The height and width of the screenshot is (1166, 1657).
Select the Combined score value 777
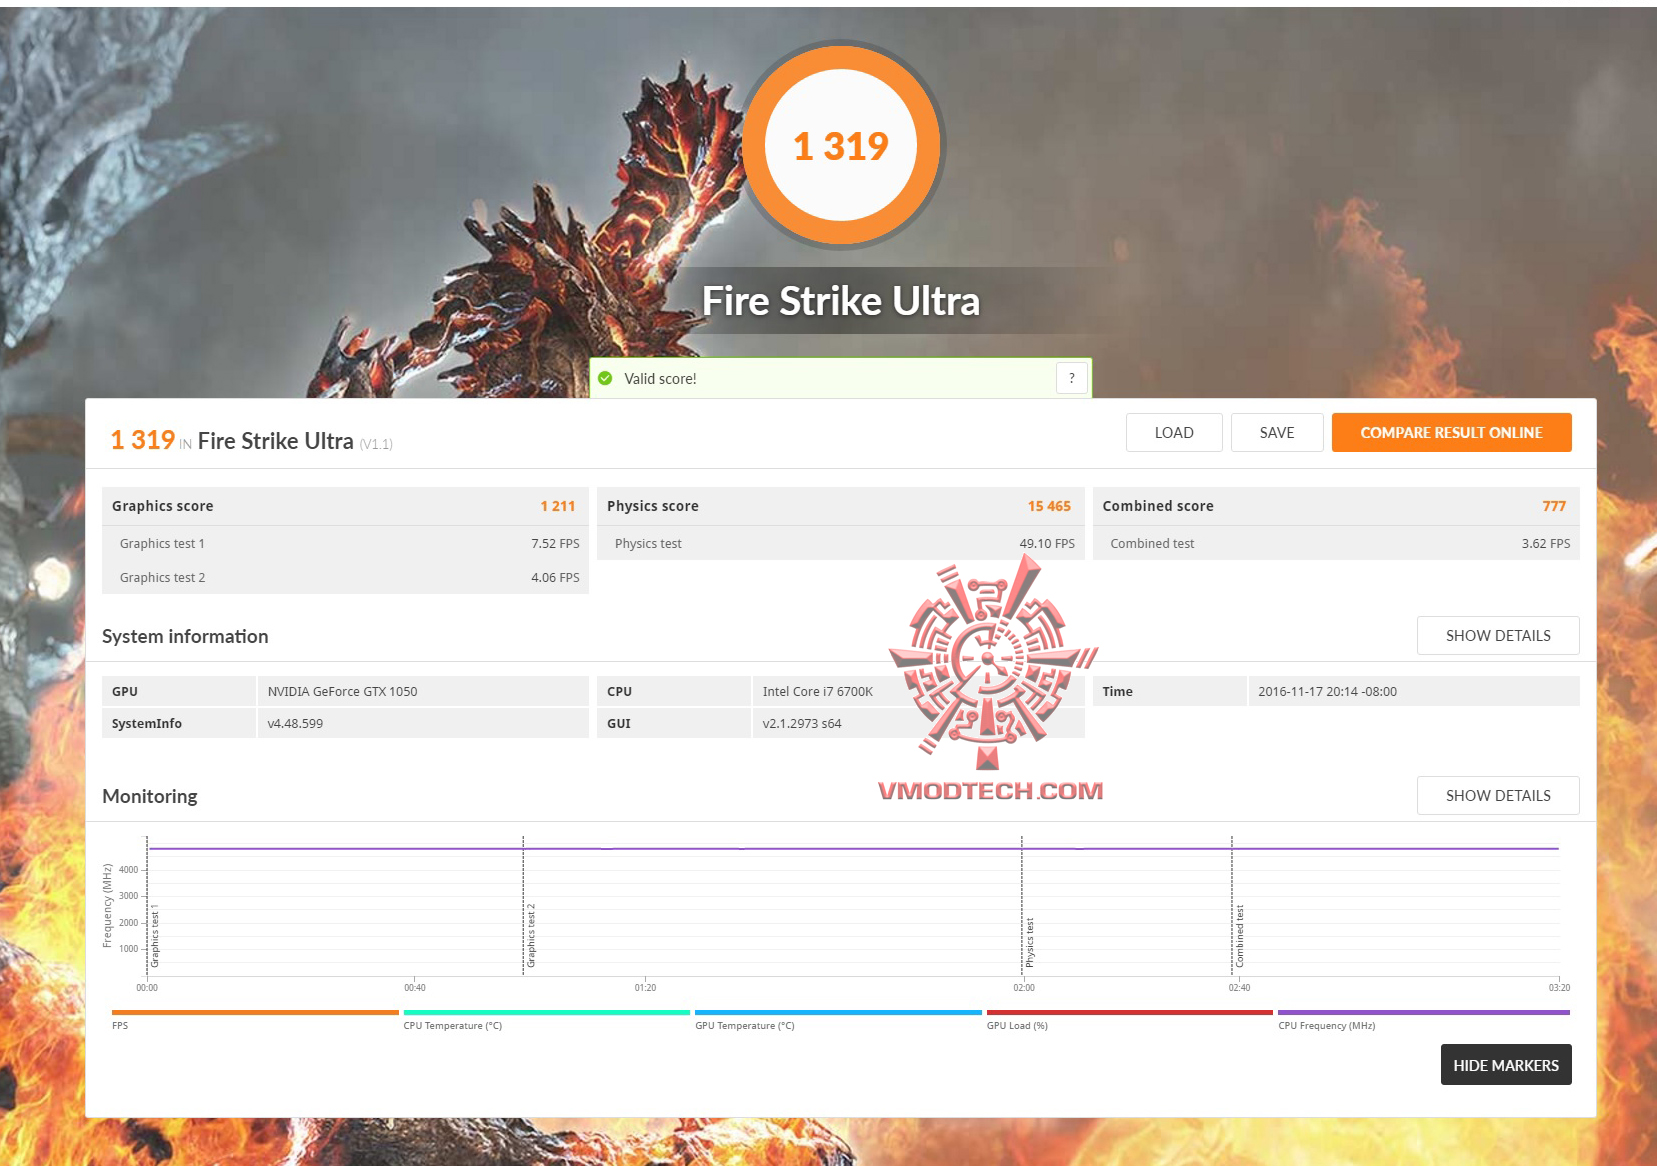(x=1554, y=506)
